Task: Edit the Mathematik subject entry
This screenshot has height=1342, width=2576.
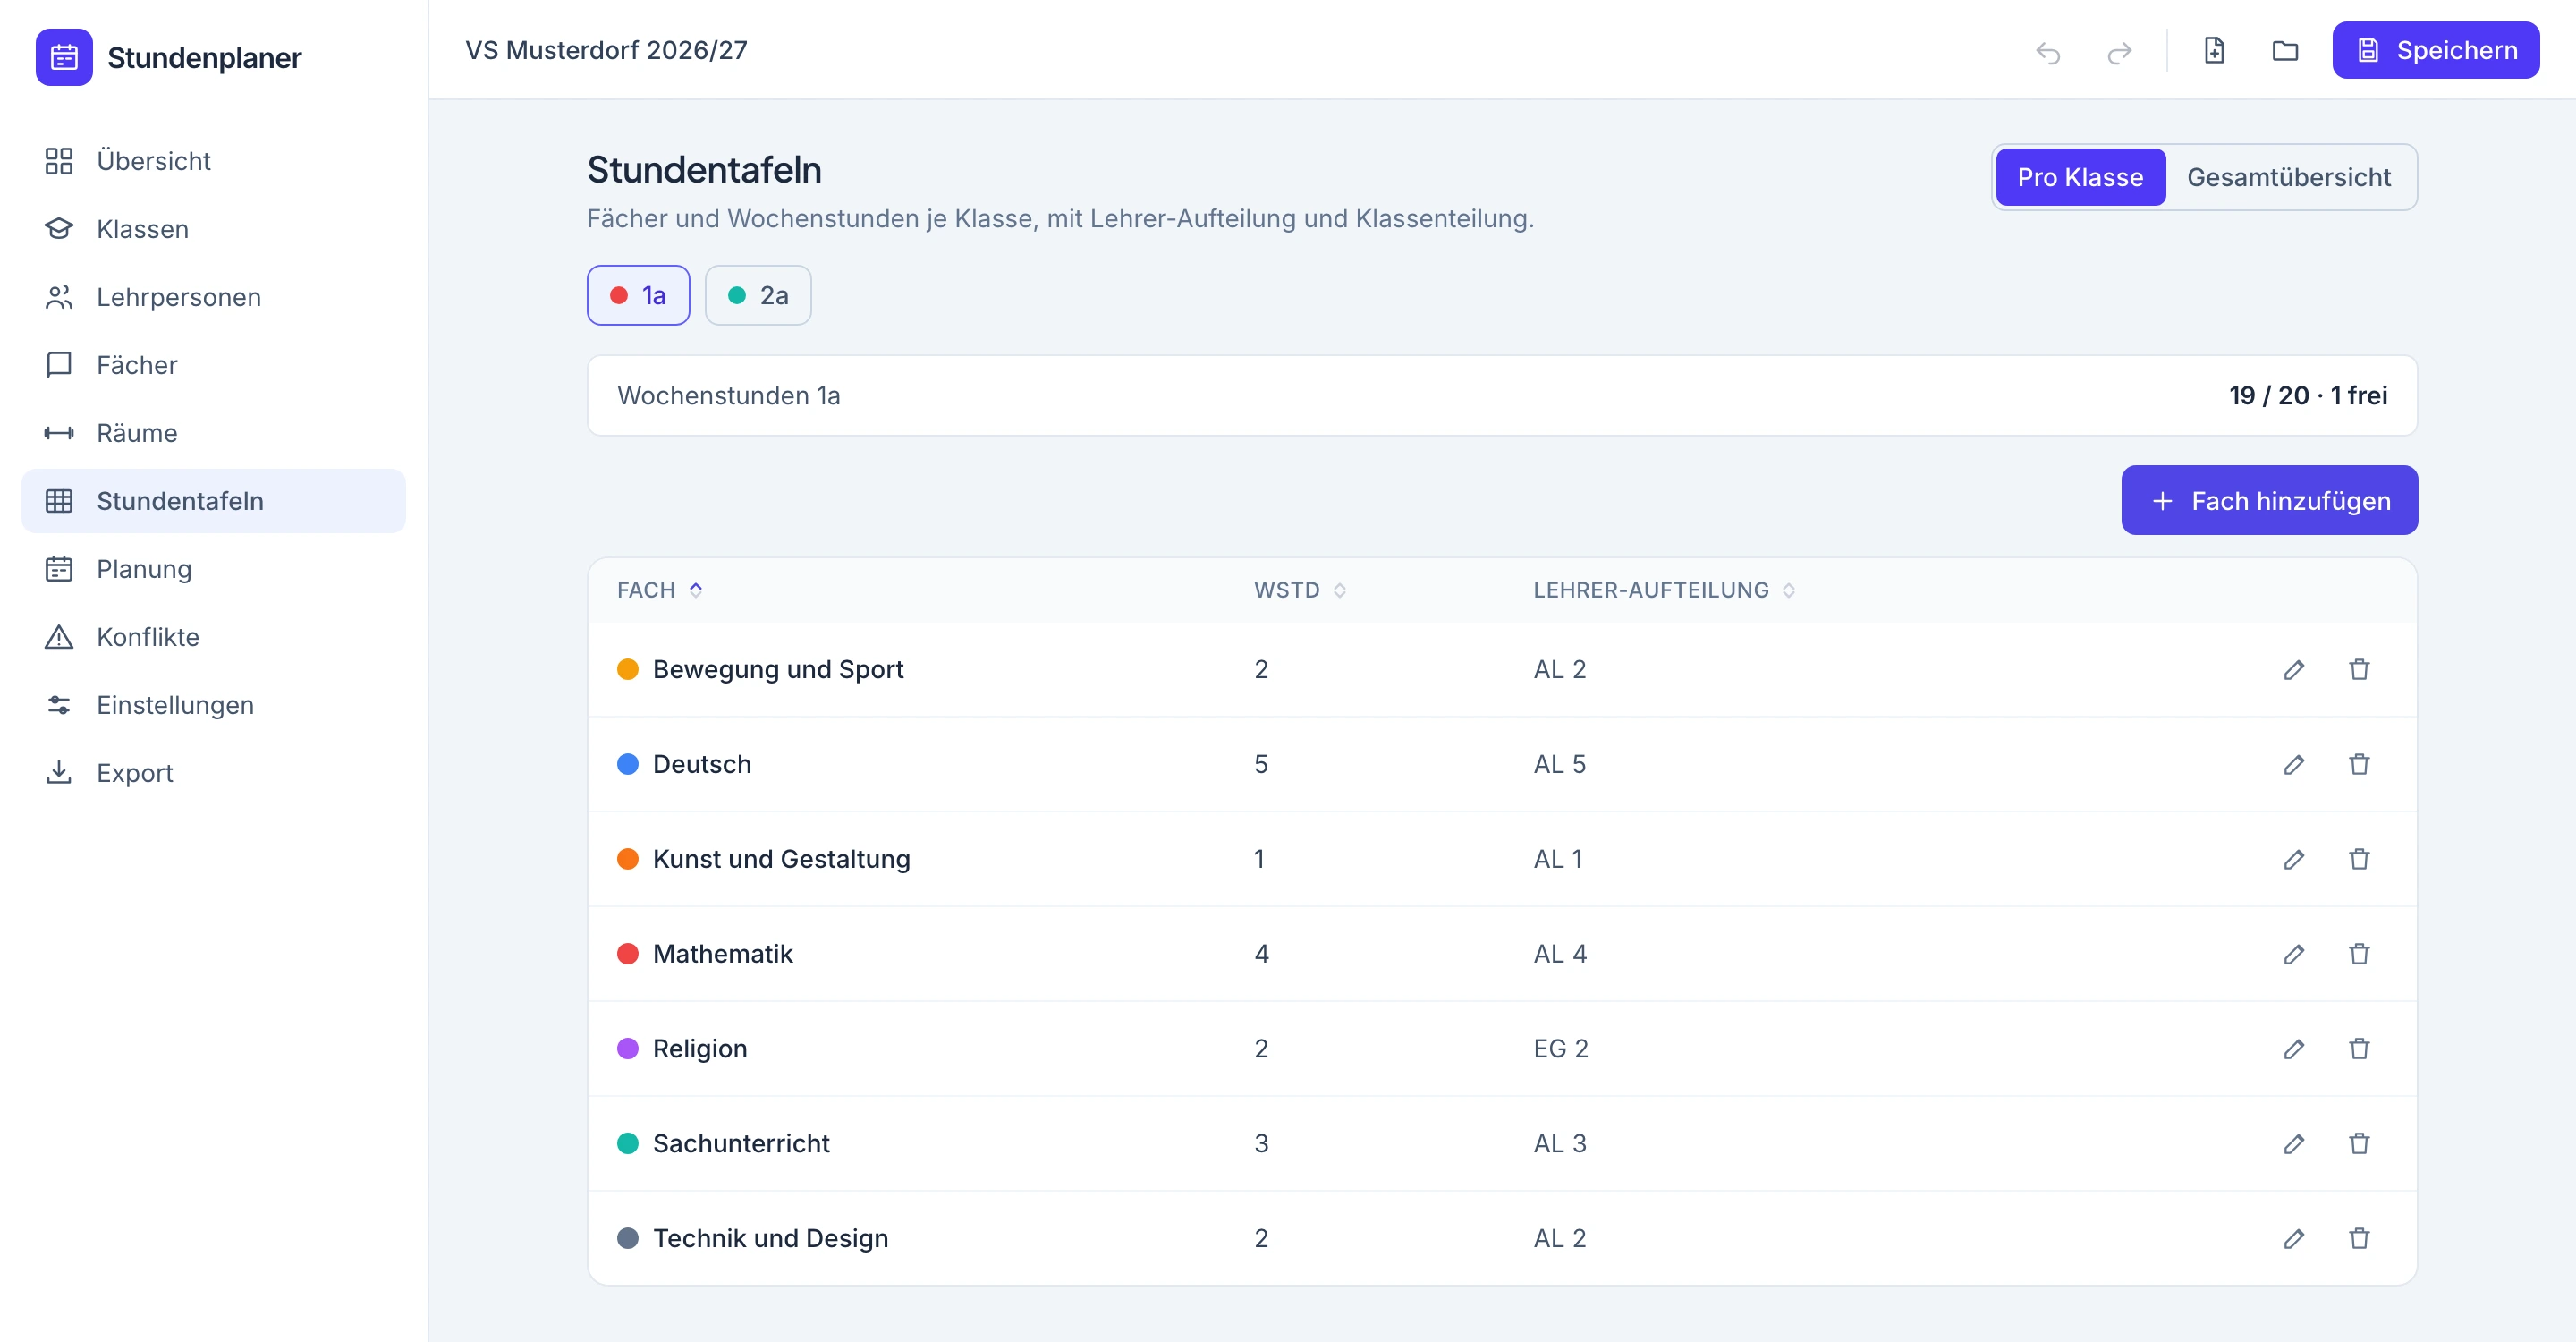Action: pyautogui.click(x=2294, y=954)
